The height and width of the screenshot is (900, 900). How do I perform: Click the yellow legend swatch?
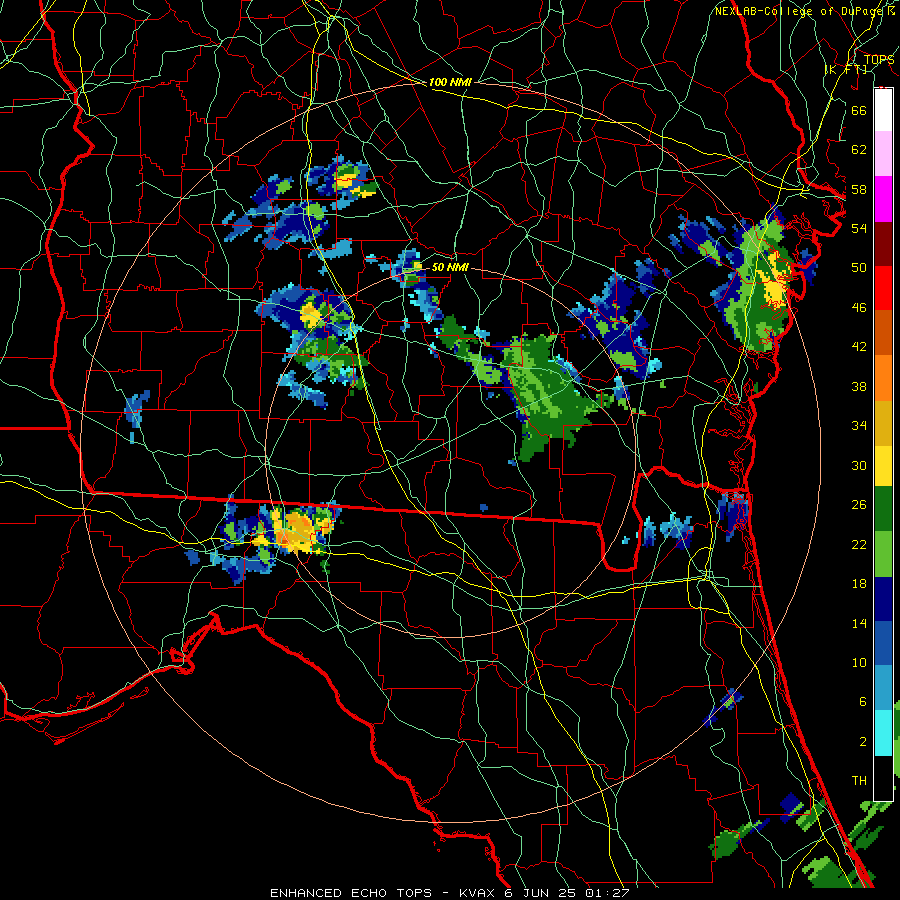click(883, 465)
